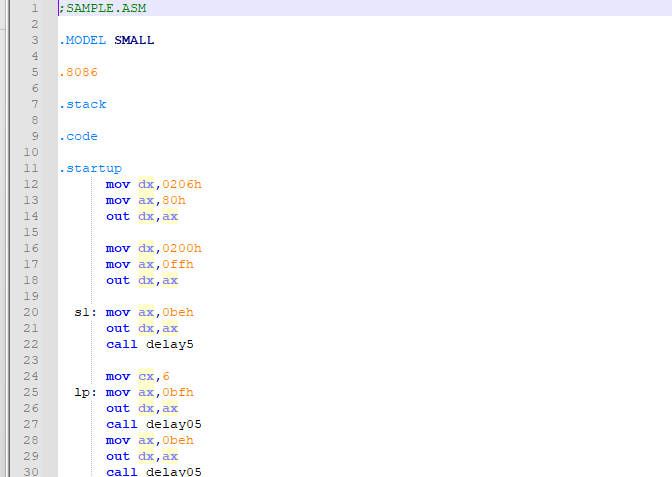Click 'call' keyword on line 22

click(122, 345)
